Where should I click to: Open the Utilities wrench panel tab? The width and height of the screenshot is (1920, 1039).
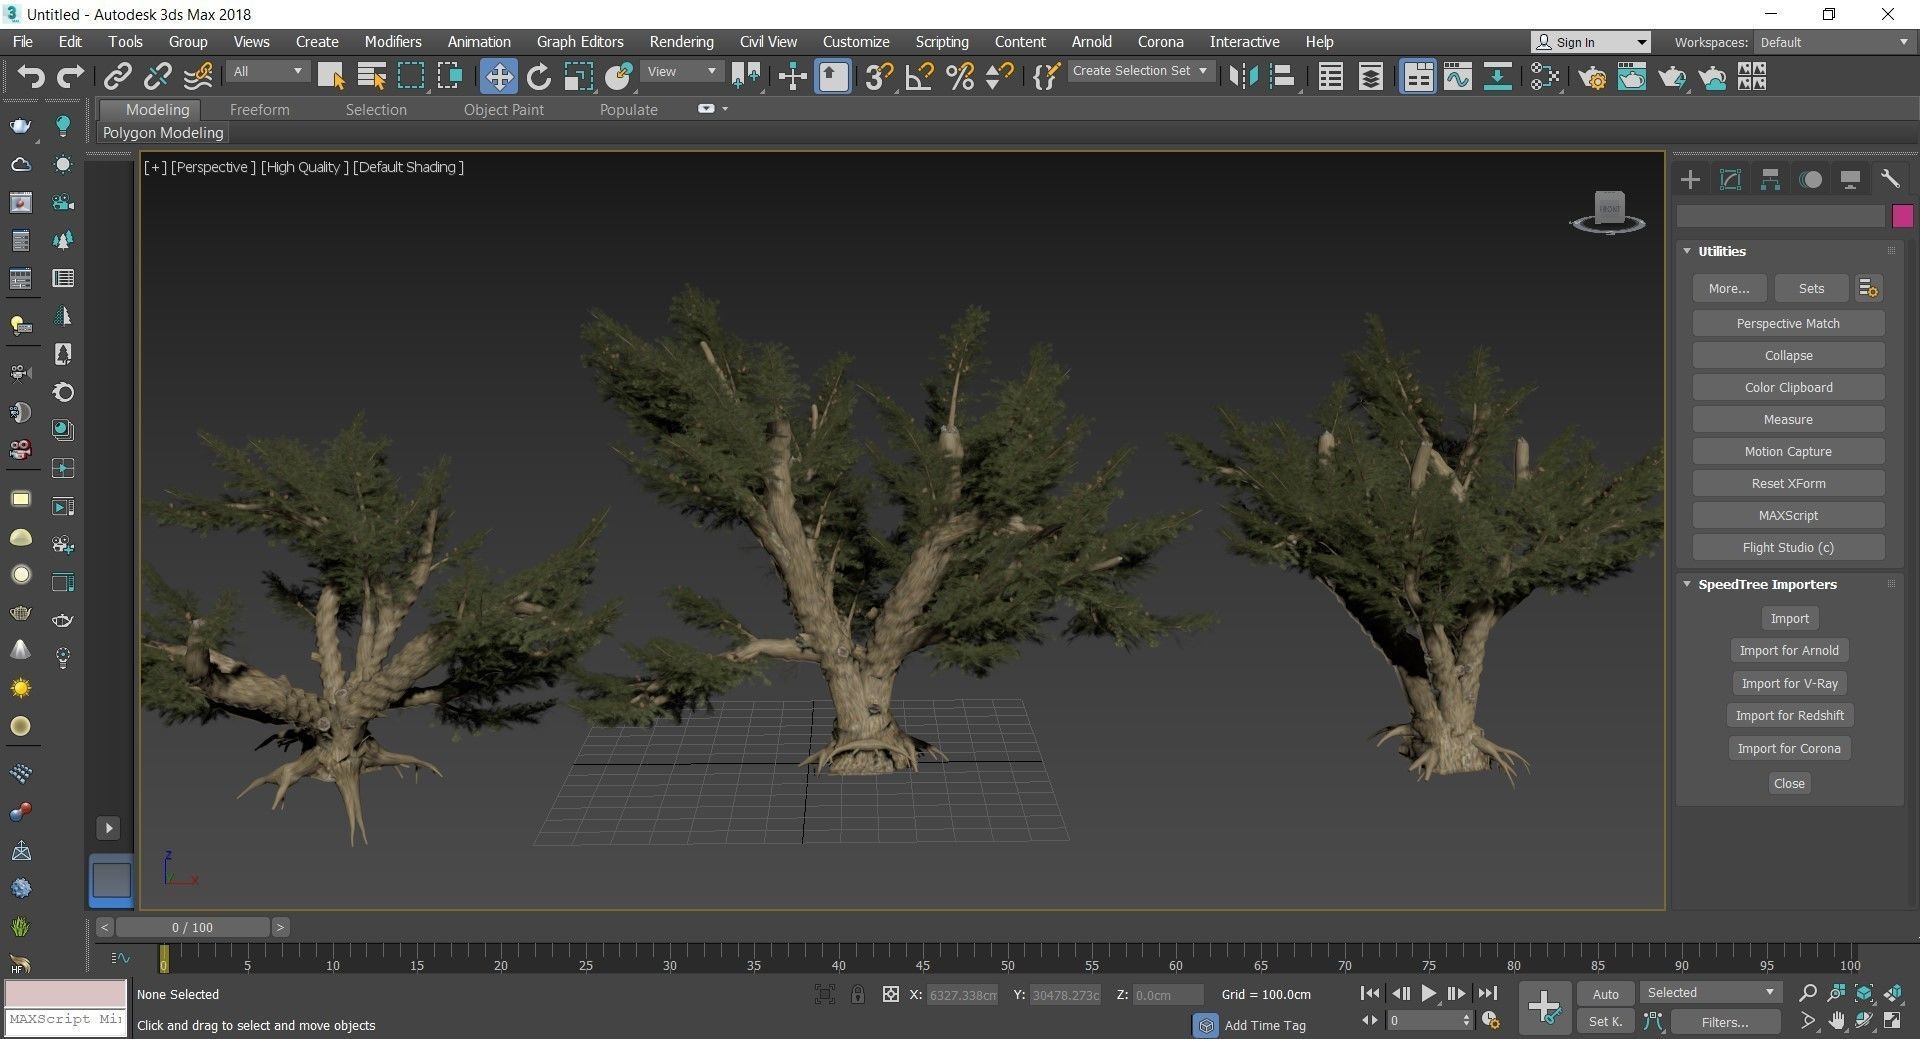[1890, 180]
